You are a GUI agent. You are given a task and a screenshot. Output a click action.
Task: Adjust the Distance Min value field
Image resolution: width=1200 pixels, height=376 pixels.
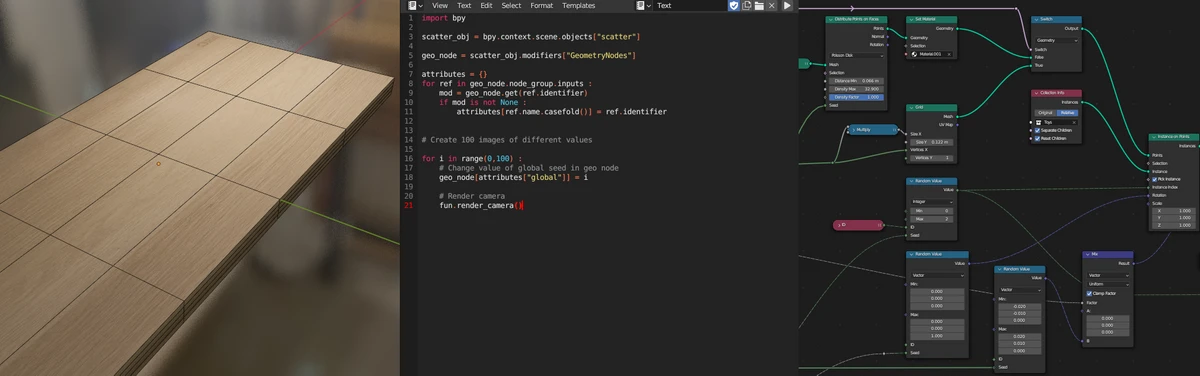(857, 80)
